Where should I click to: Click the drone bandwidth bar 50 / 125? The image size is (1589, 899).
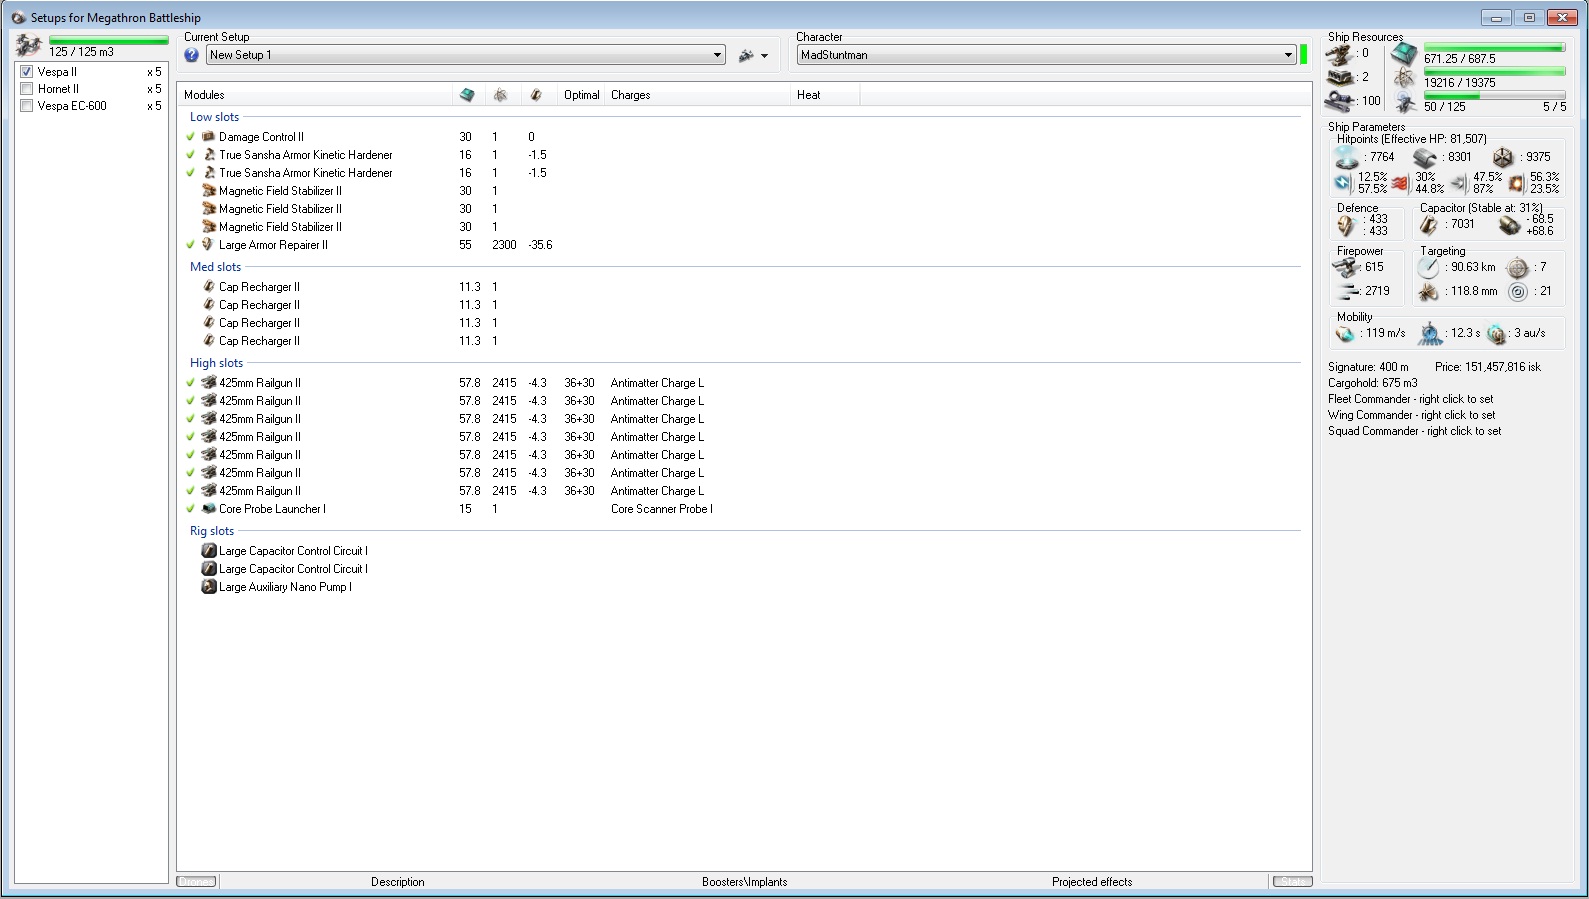point(1494,96)
